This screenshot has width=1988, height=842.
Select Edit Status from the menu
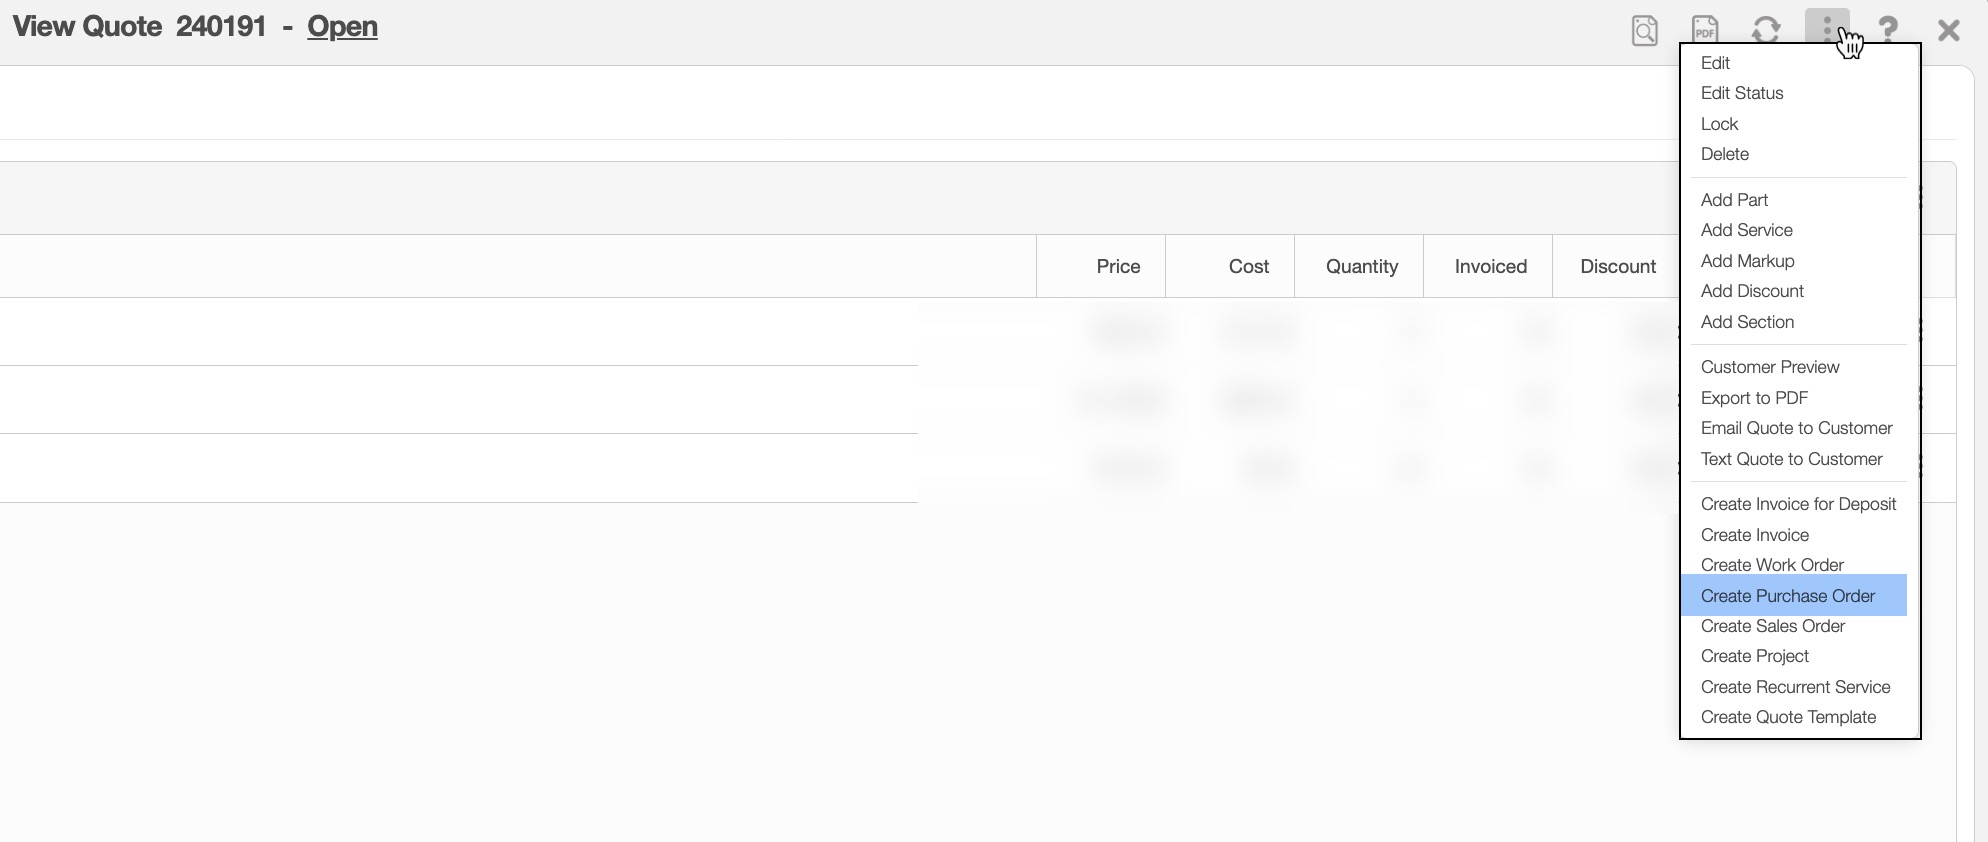pyautogui.click(x=1741, y=93)
